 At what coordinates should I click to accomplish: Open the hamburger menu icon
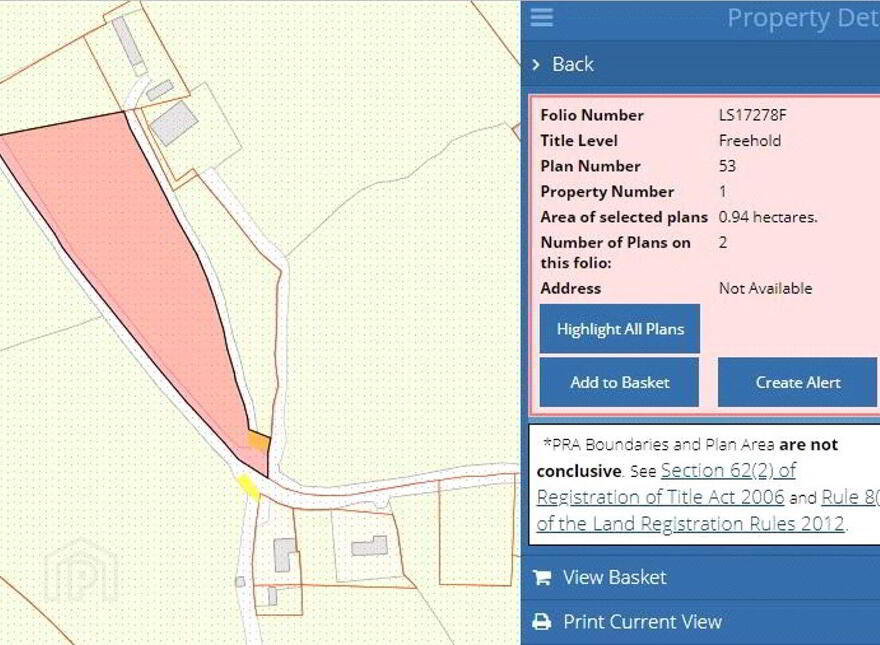[x=542, y=17]
